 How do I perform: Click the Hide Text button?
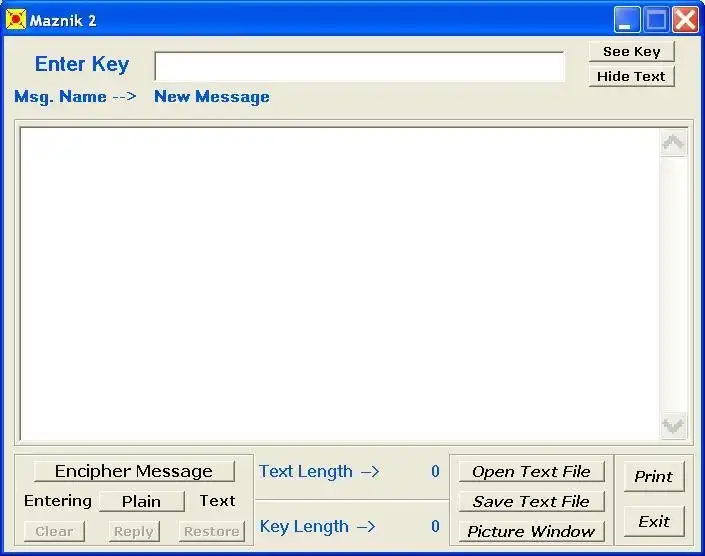tap(631, 76)
